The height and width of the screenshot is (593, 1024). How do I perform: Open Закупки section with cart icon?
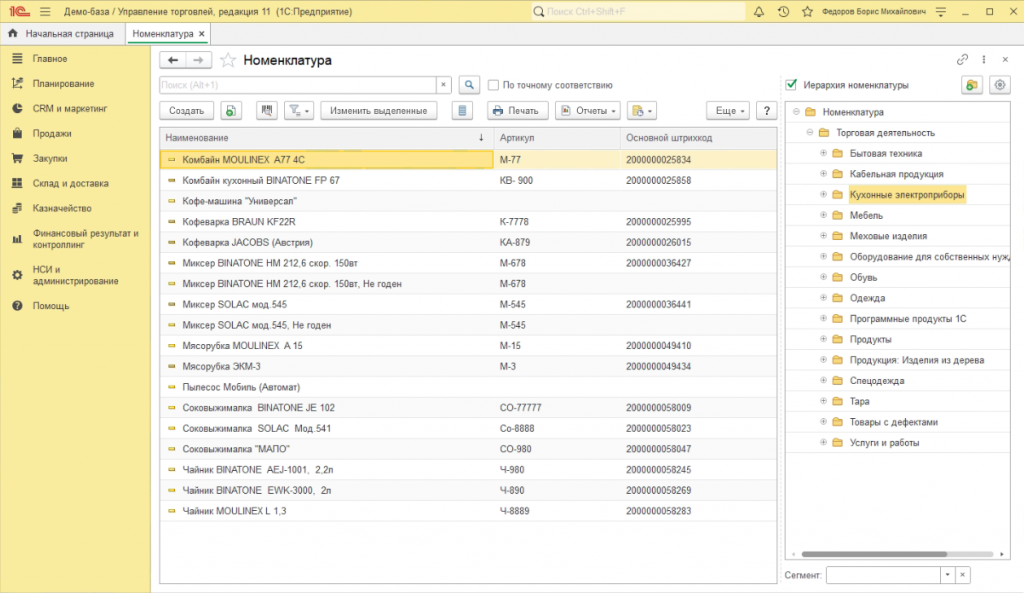50,158
